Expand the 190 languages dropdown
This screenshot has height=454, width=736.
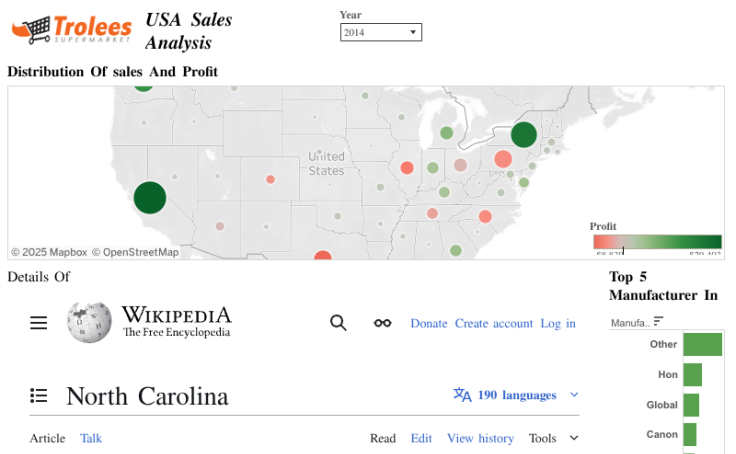[x=574, y=395]
